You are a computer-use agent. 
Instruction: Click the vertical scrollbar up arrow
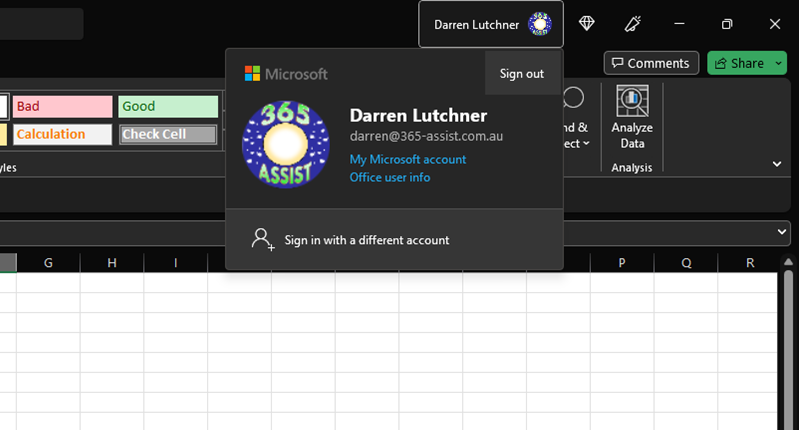(x=788, y=262)
